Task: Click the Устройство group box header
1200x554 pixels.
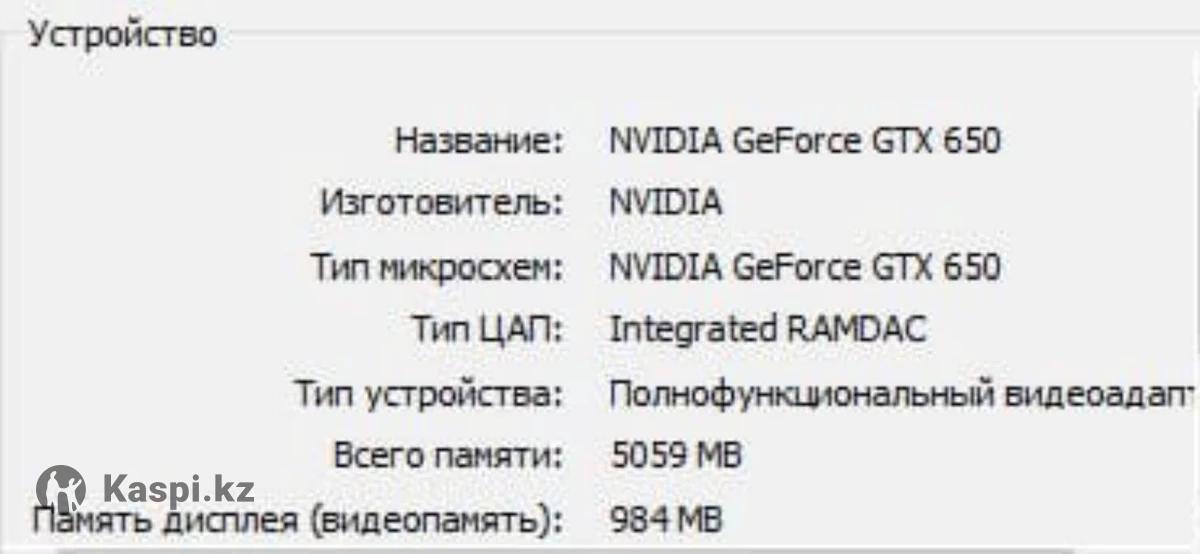Action: [122, 35]
